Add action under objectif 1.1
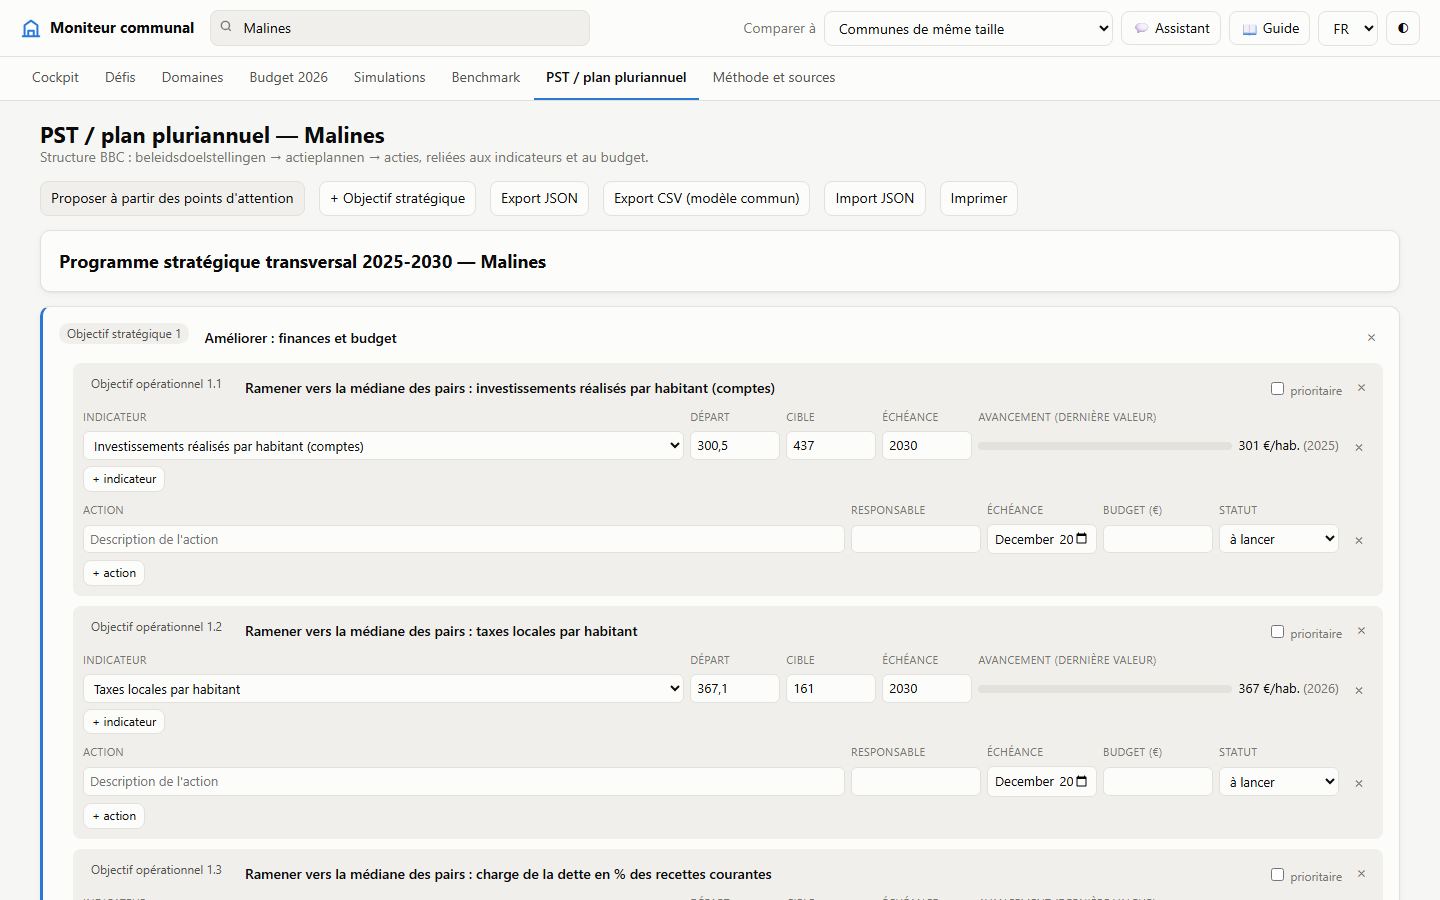1440x900 pixels. (x=114, y=573)
